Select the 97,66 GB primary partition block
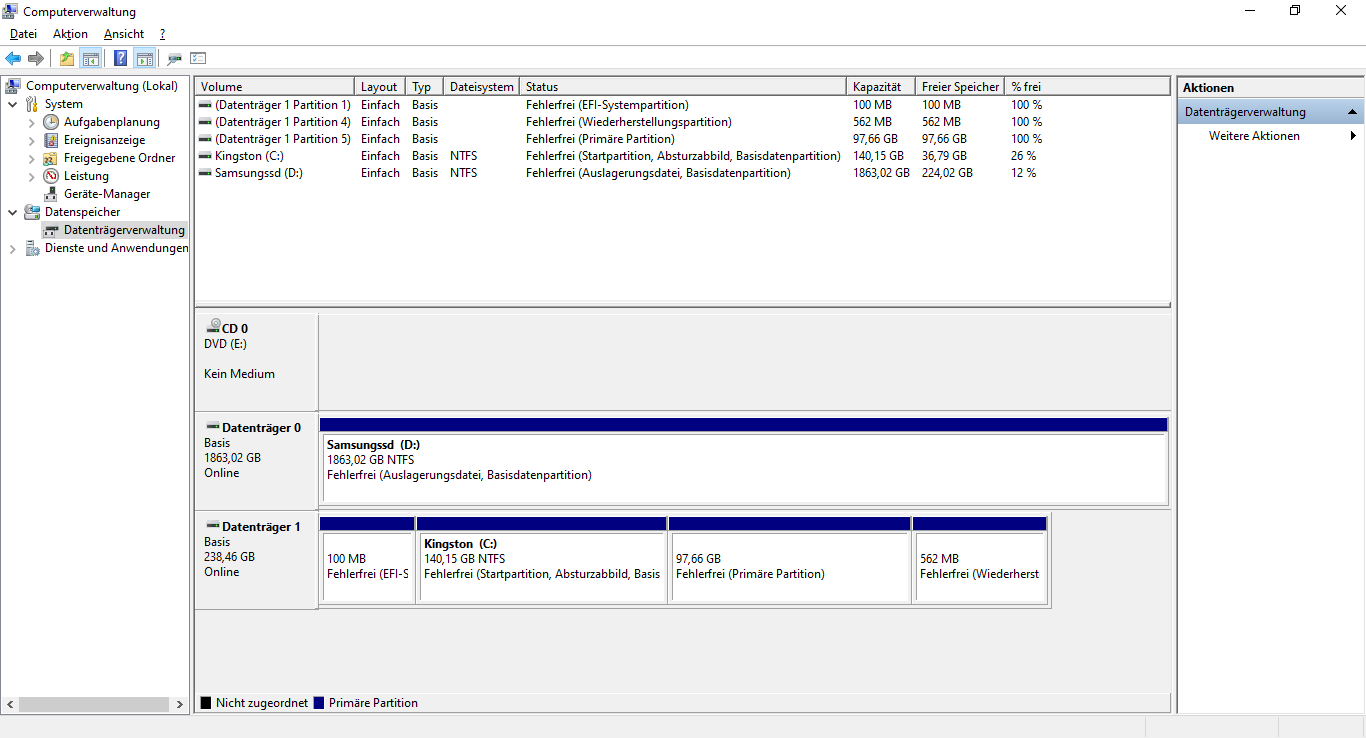Screen dimensions: 1366x738 click(790, 560)
